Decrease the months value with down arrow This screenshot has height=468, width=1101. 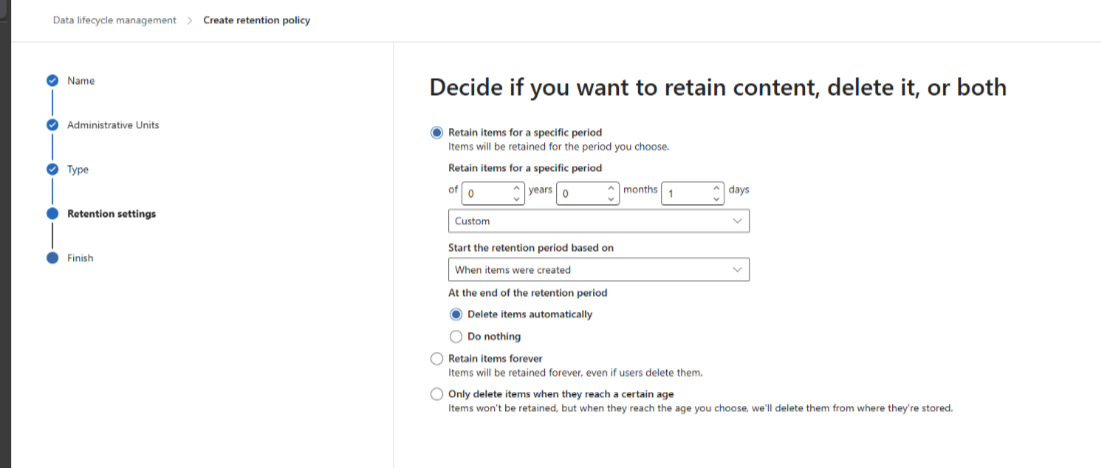pos(613,199)
